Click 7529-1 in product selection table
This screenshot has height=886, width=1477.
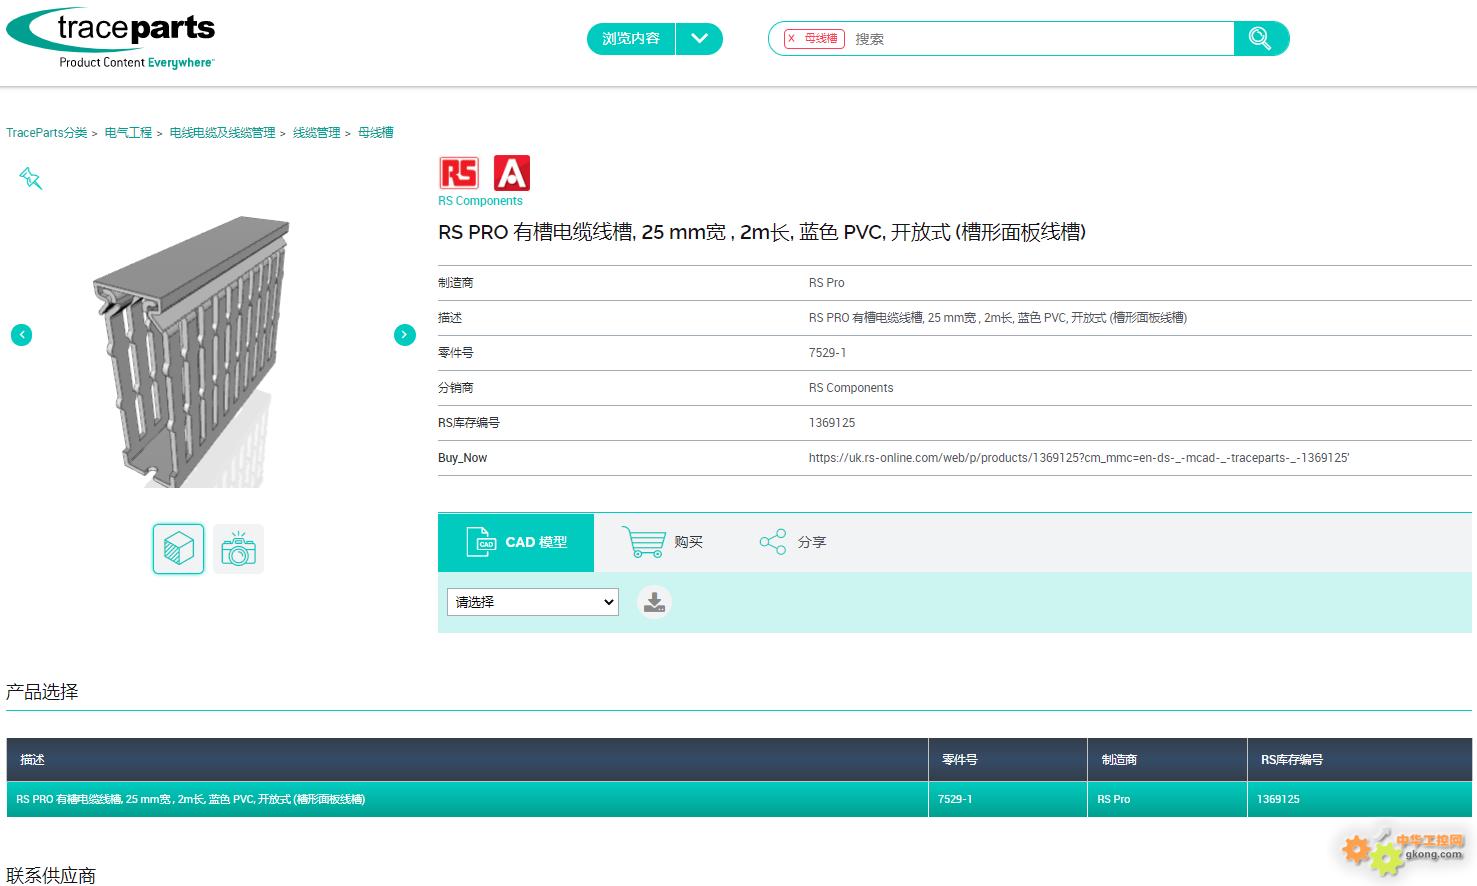click(x=955, y=799)
